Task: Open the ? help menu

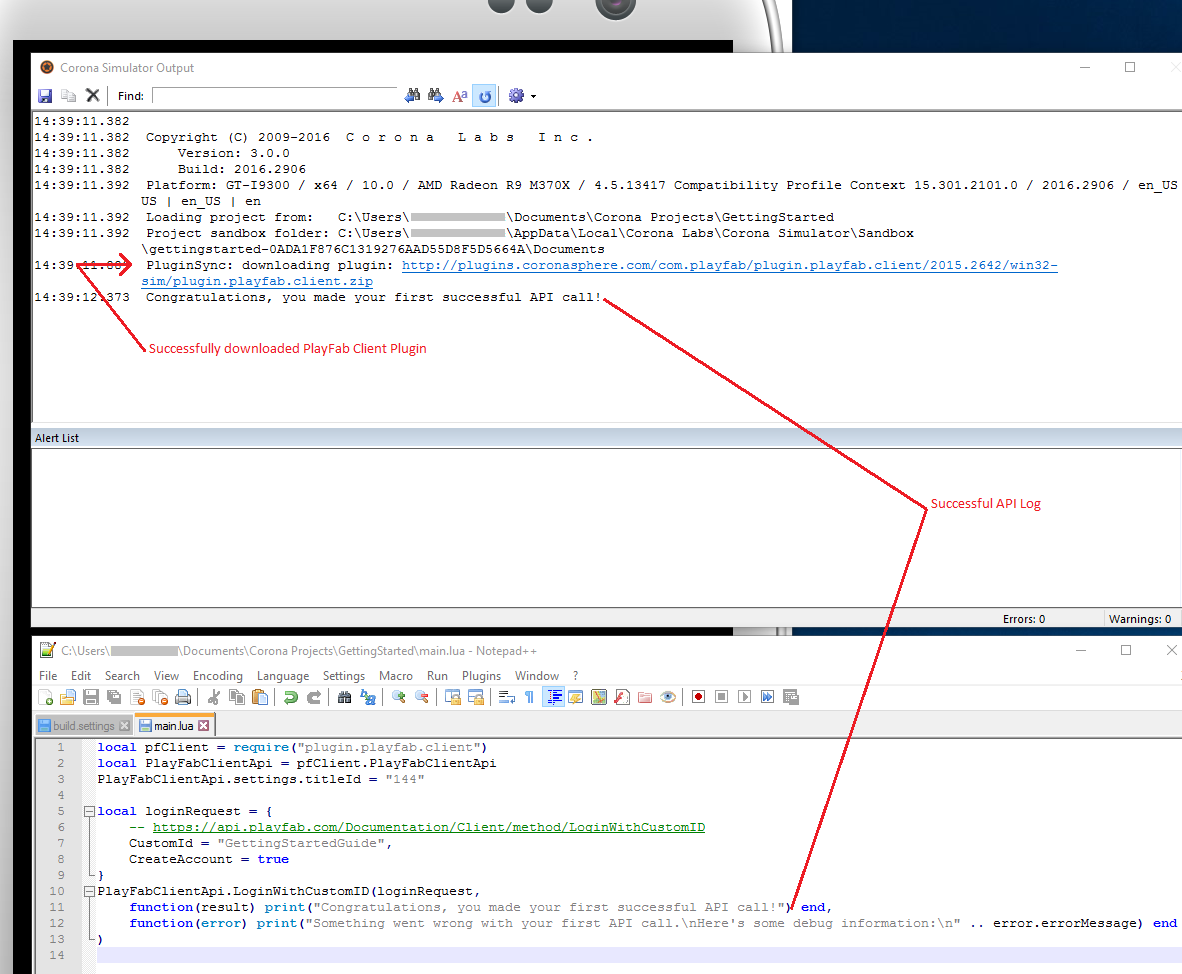Action: (576, 675)
